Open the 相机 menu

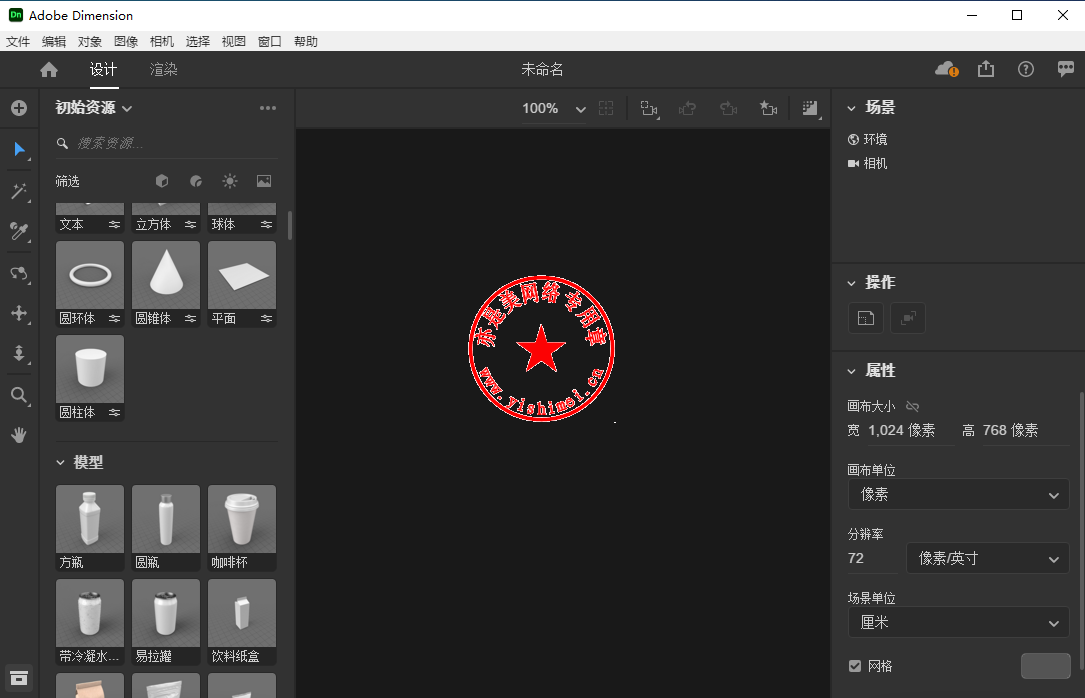[162, 42]
